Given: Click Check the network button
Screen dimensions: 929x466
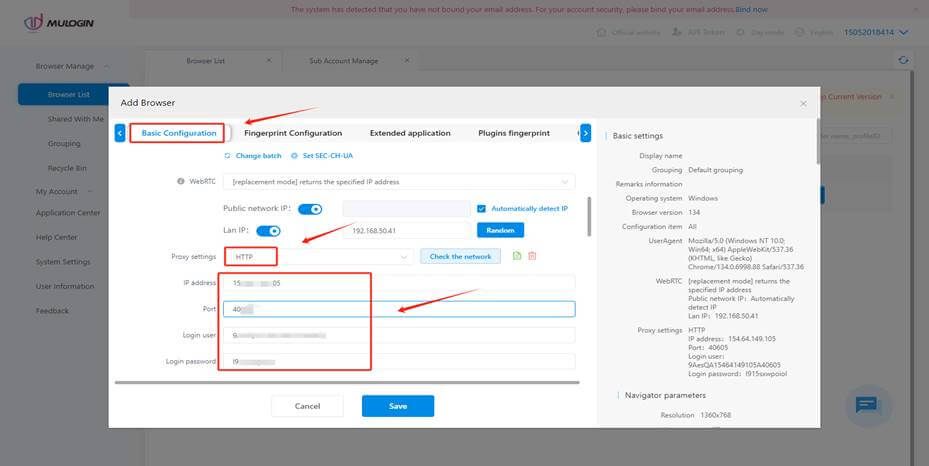Looking at the screenshot, I should (x=460, y=256).
